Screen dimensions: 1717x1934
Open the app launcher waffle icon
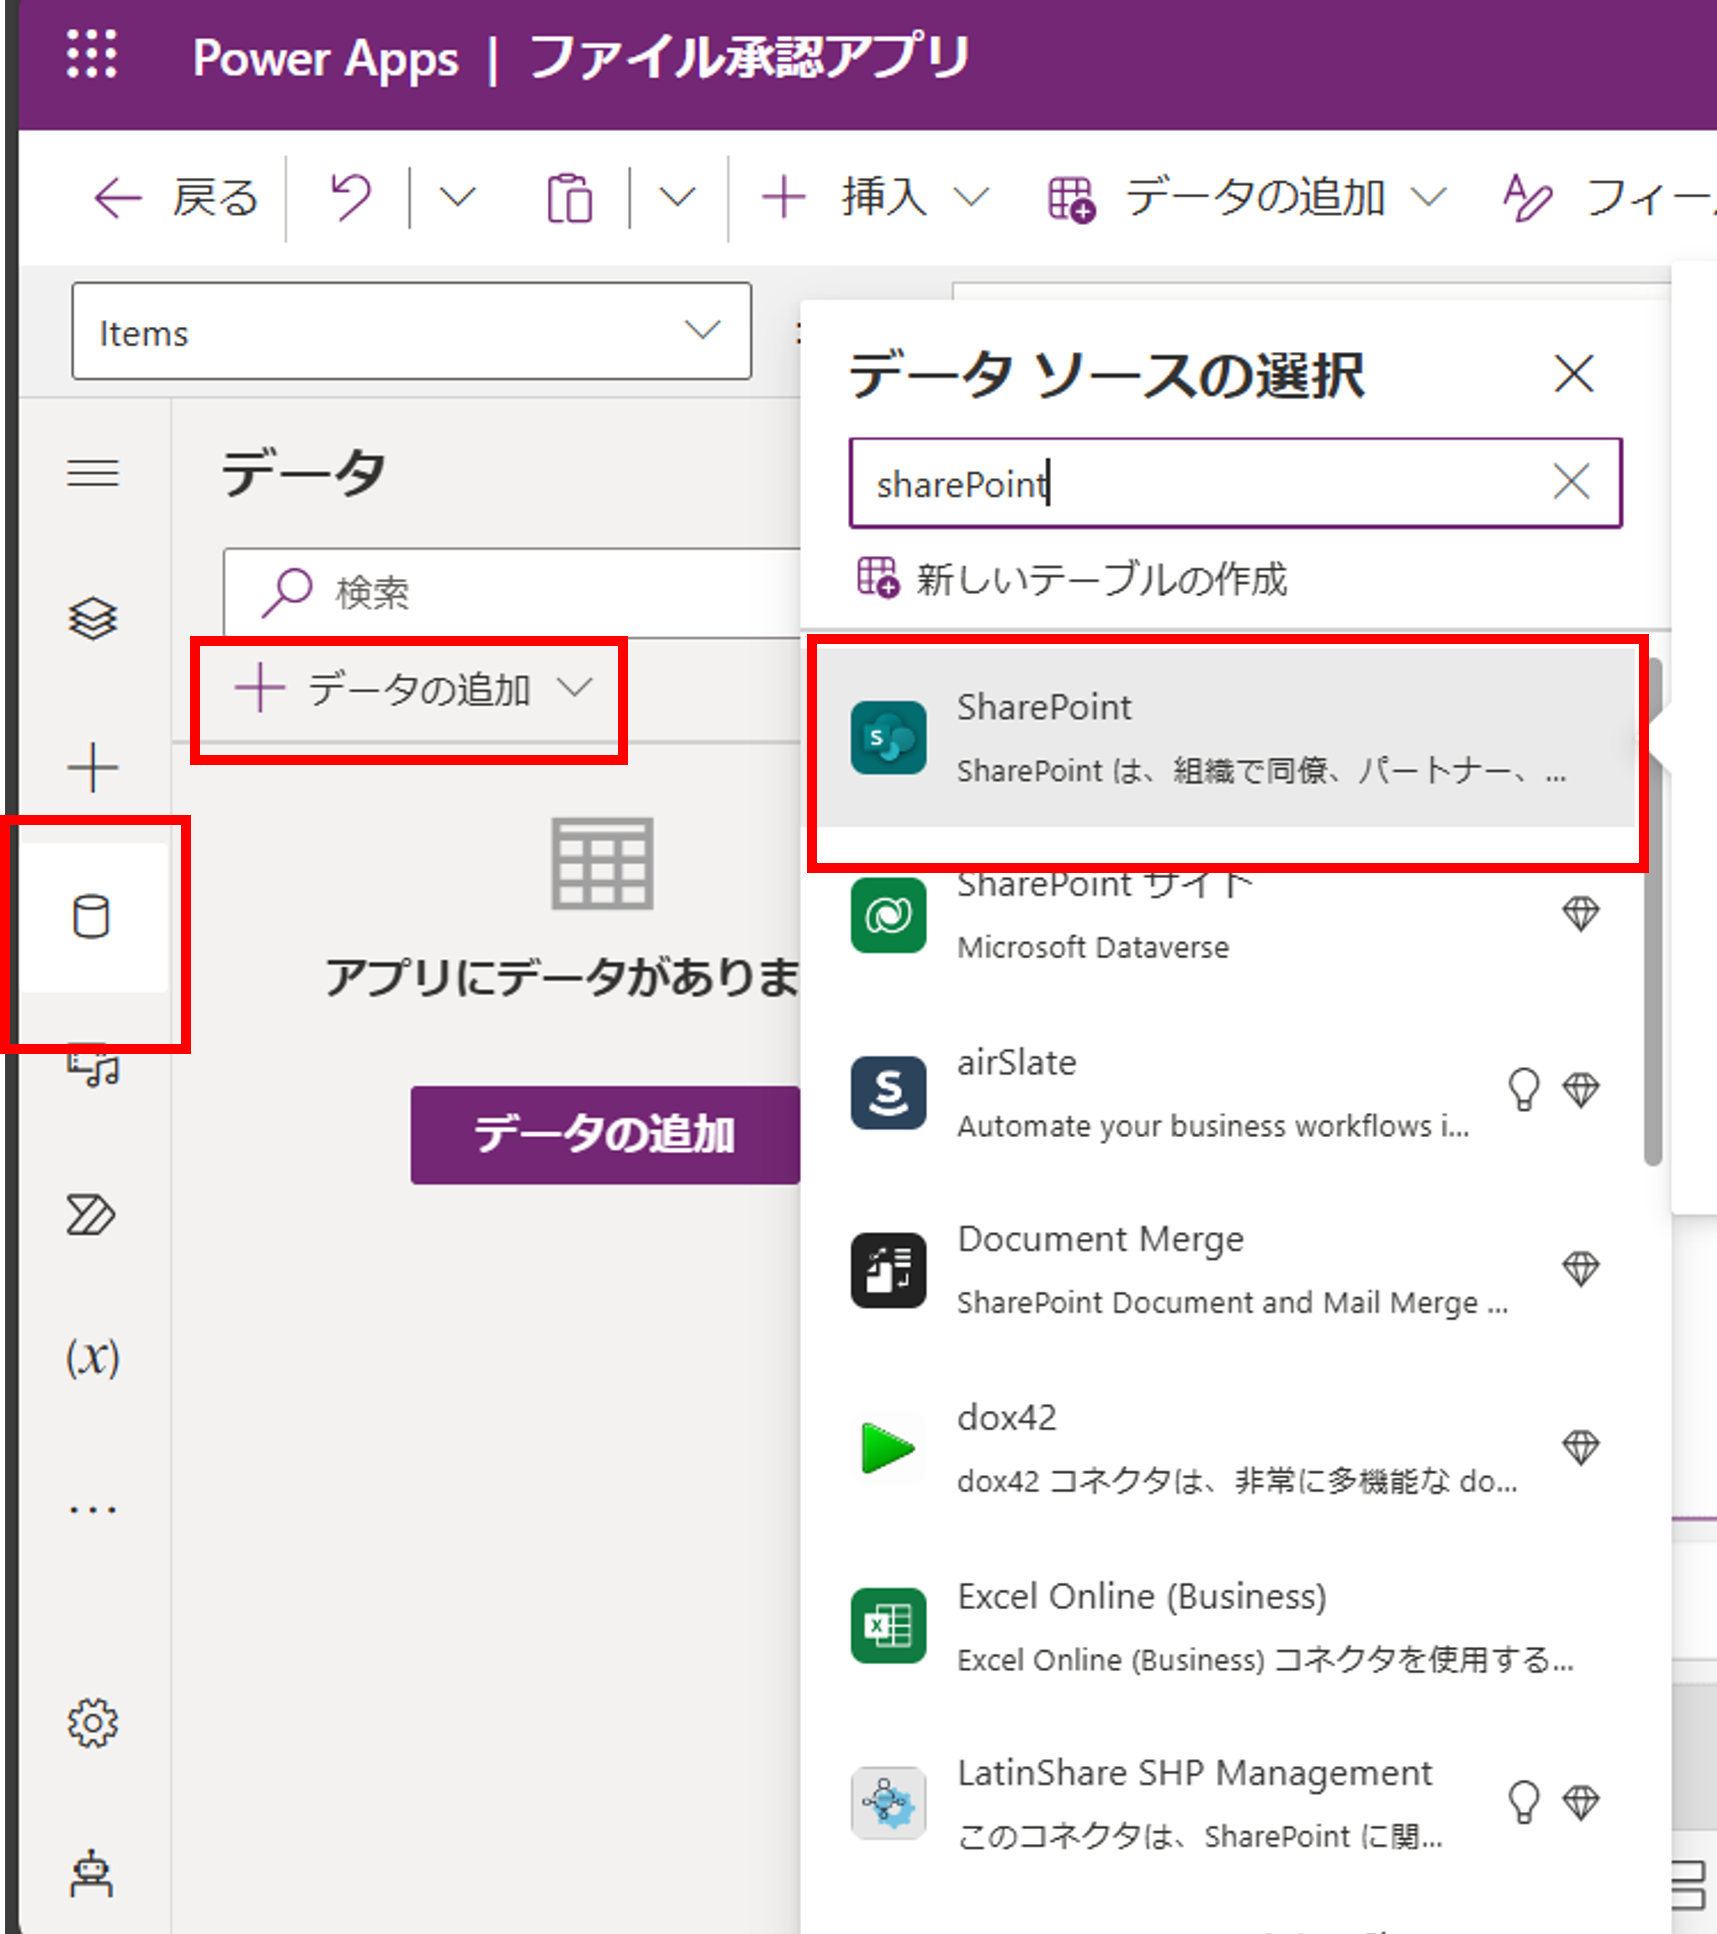click(92, 55)
